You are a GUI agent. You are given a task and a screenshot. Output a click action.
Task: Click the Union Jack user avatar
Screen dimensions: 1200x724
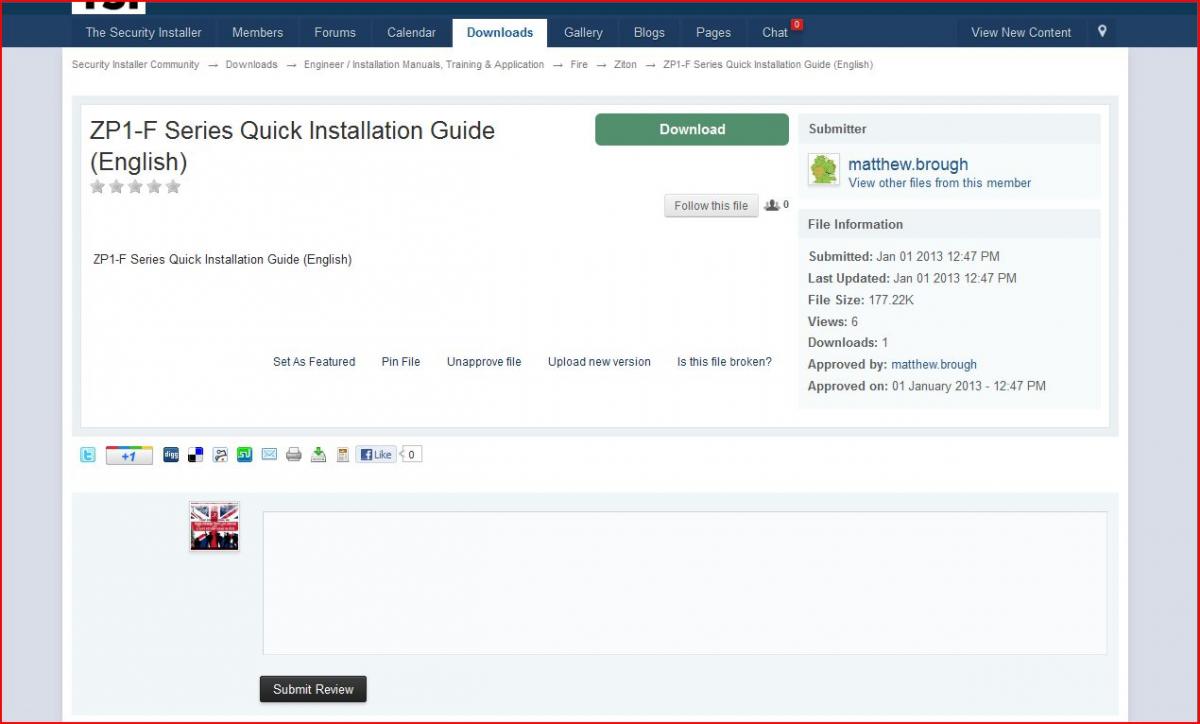pos(214,526)
